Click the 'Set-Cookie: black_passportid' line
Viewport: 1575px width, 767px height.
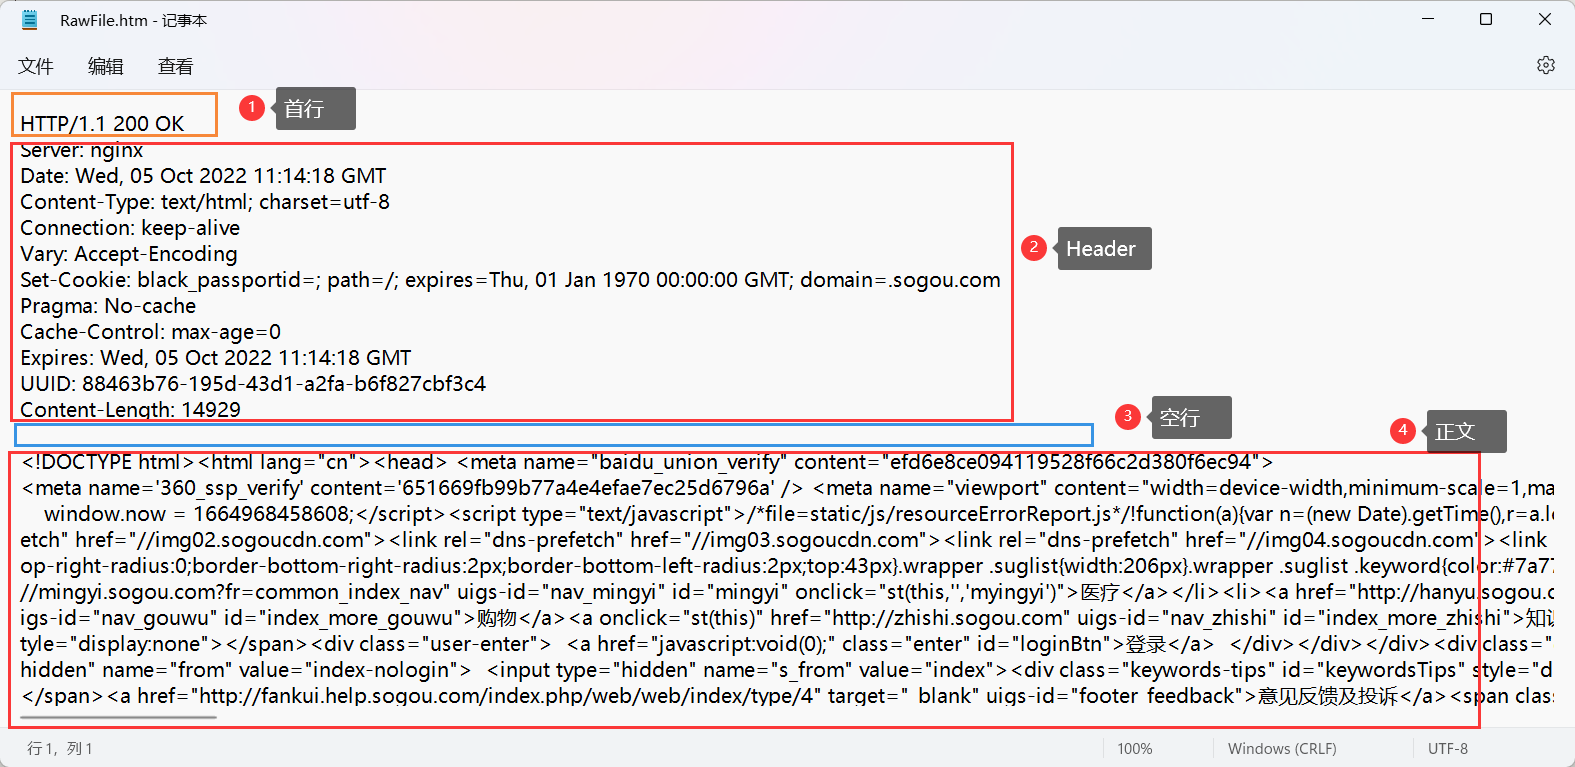510,280
